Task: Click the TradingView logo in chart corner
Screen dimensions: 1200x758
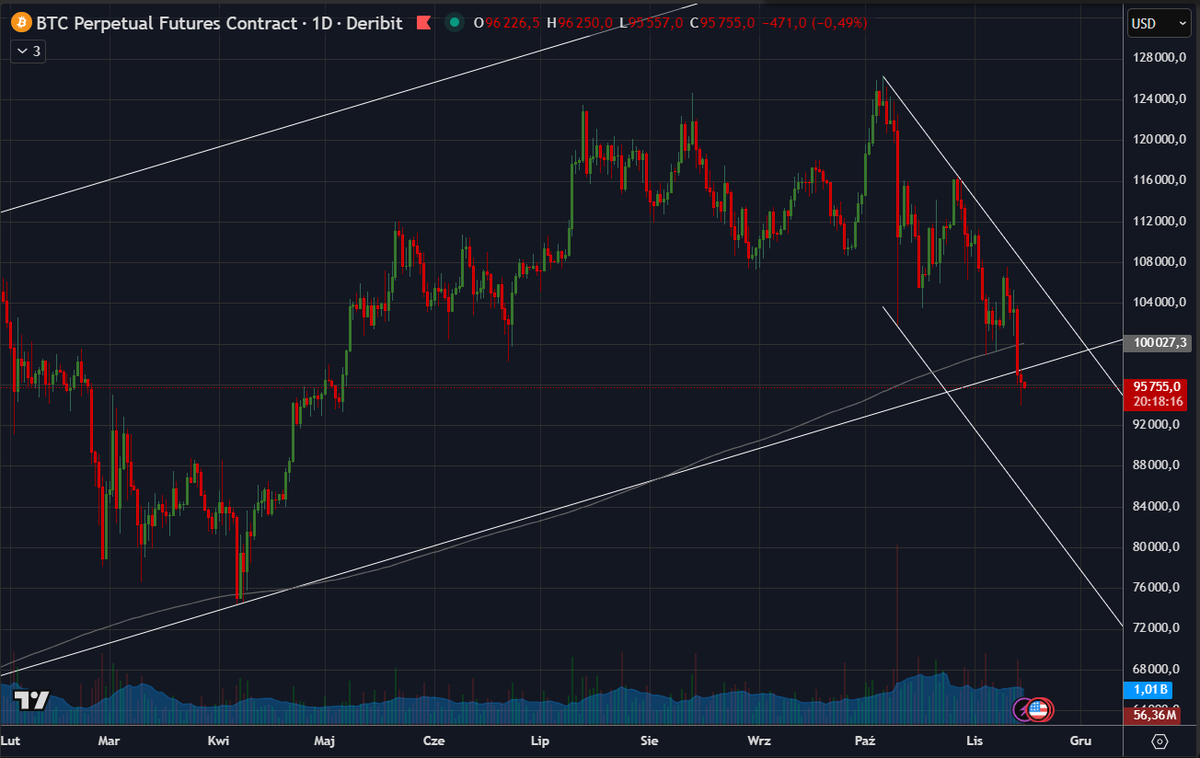Action: [34, 701]
